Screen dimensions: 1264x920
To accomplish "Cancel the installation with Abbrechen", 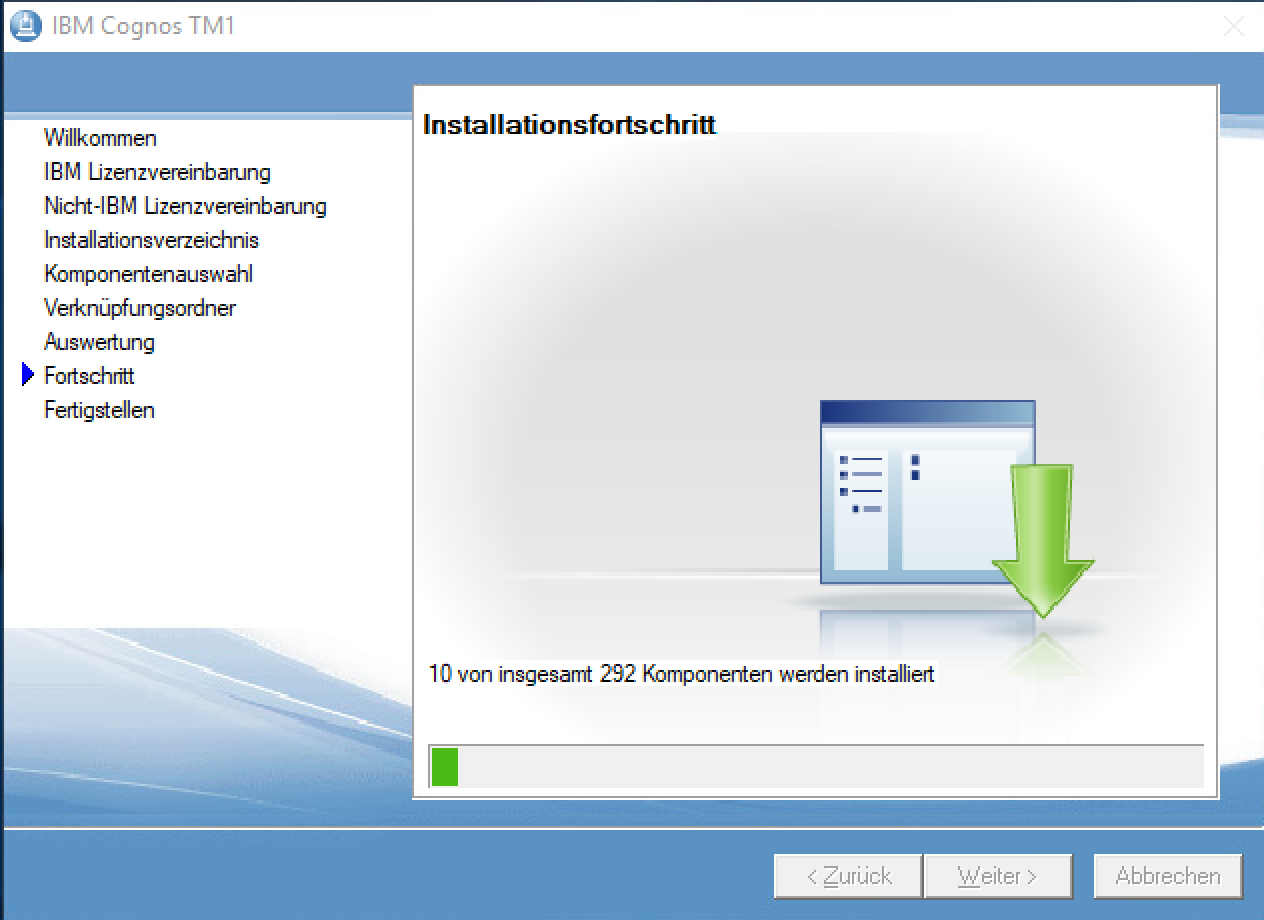I will click(1167, 876).
